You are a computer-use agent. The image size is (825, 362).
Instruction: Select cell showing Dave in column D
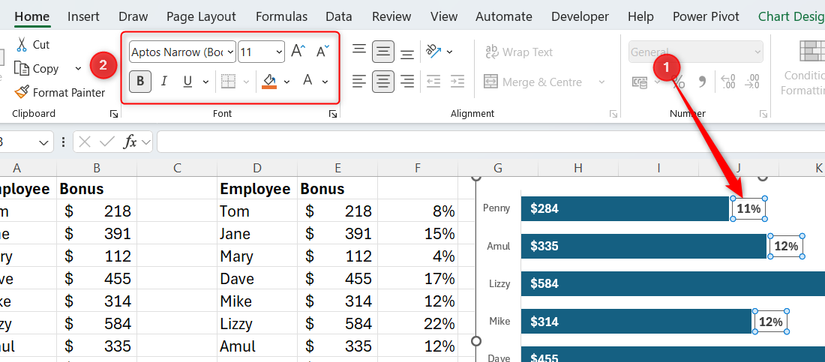pos(257,278)
